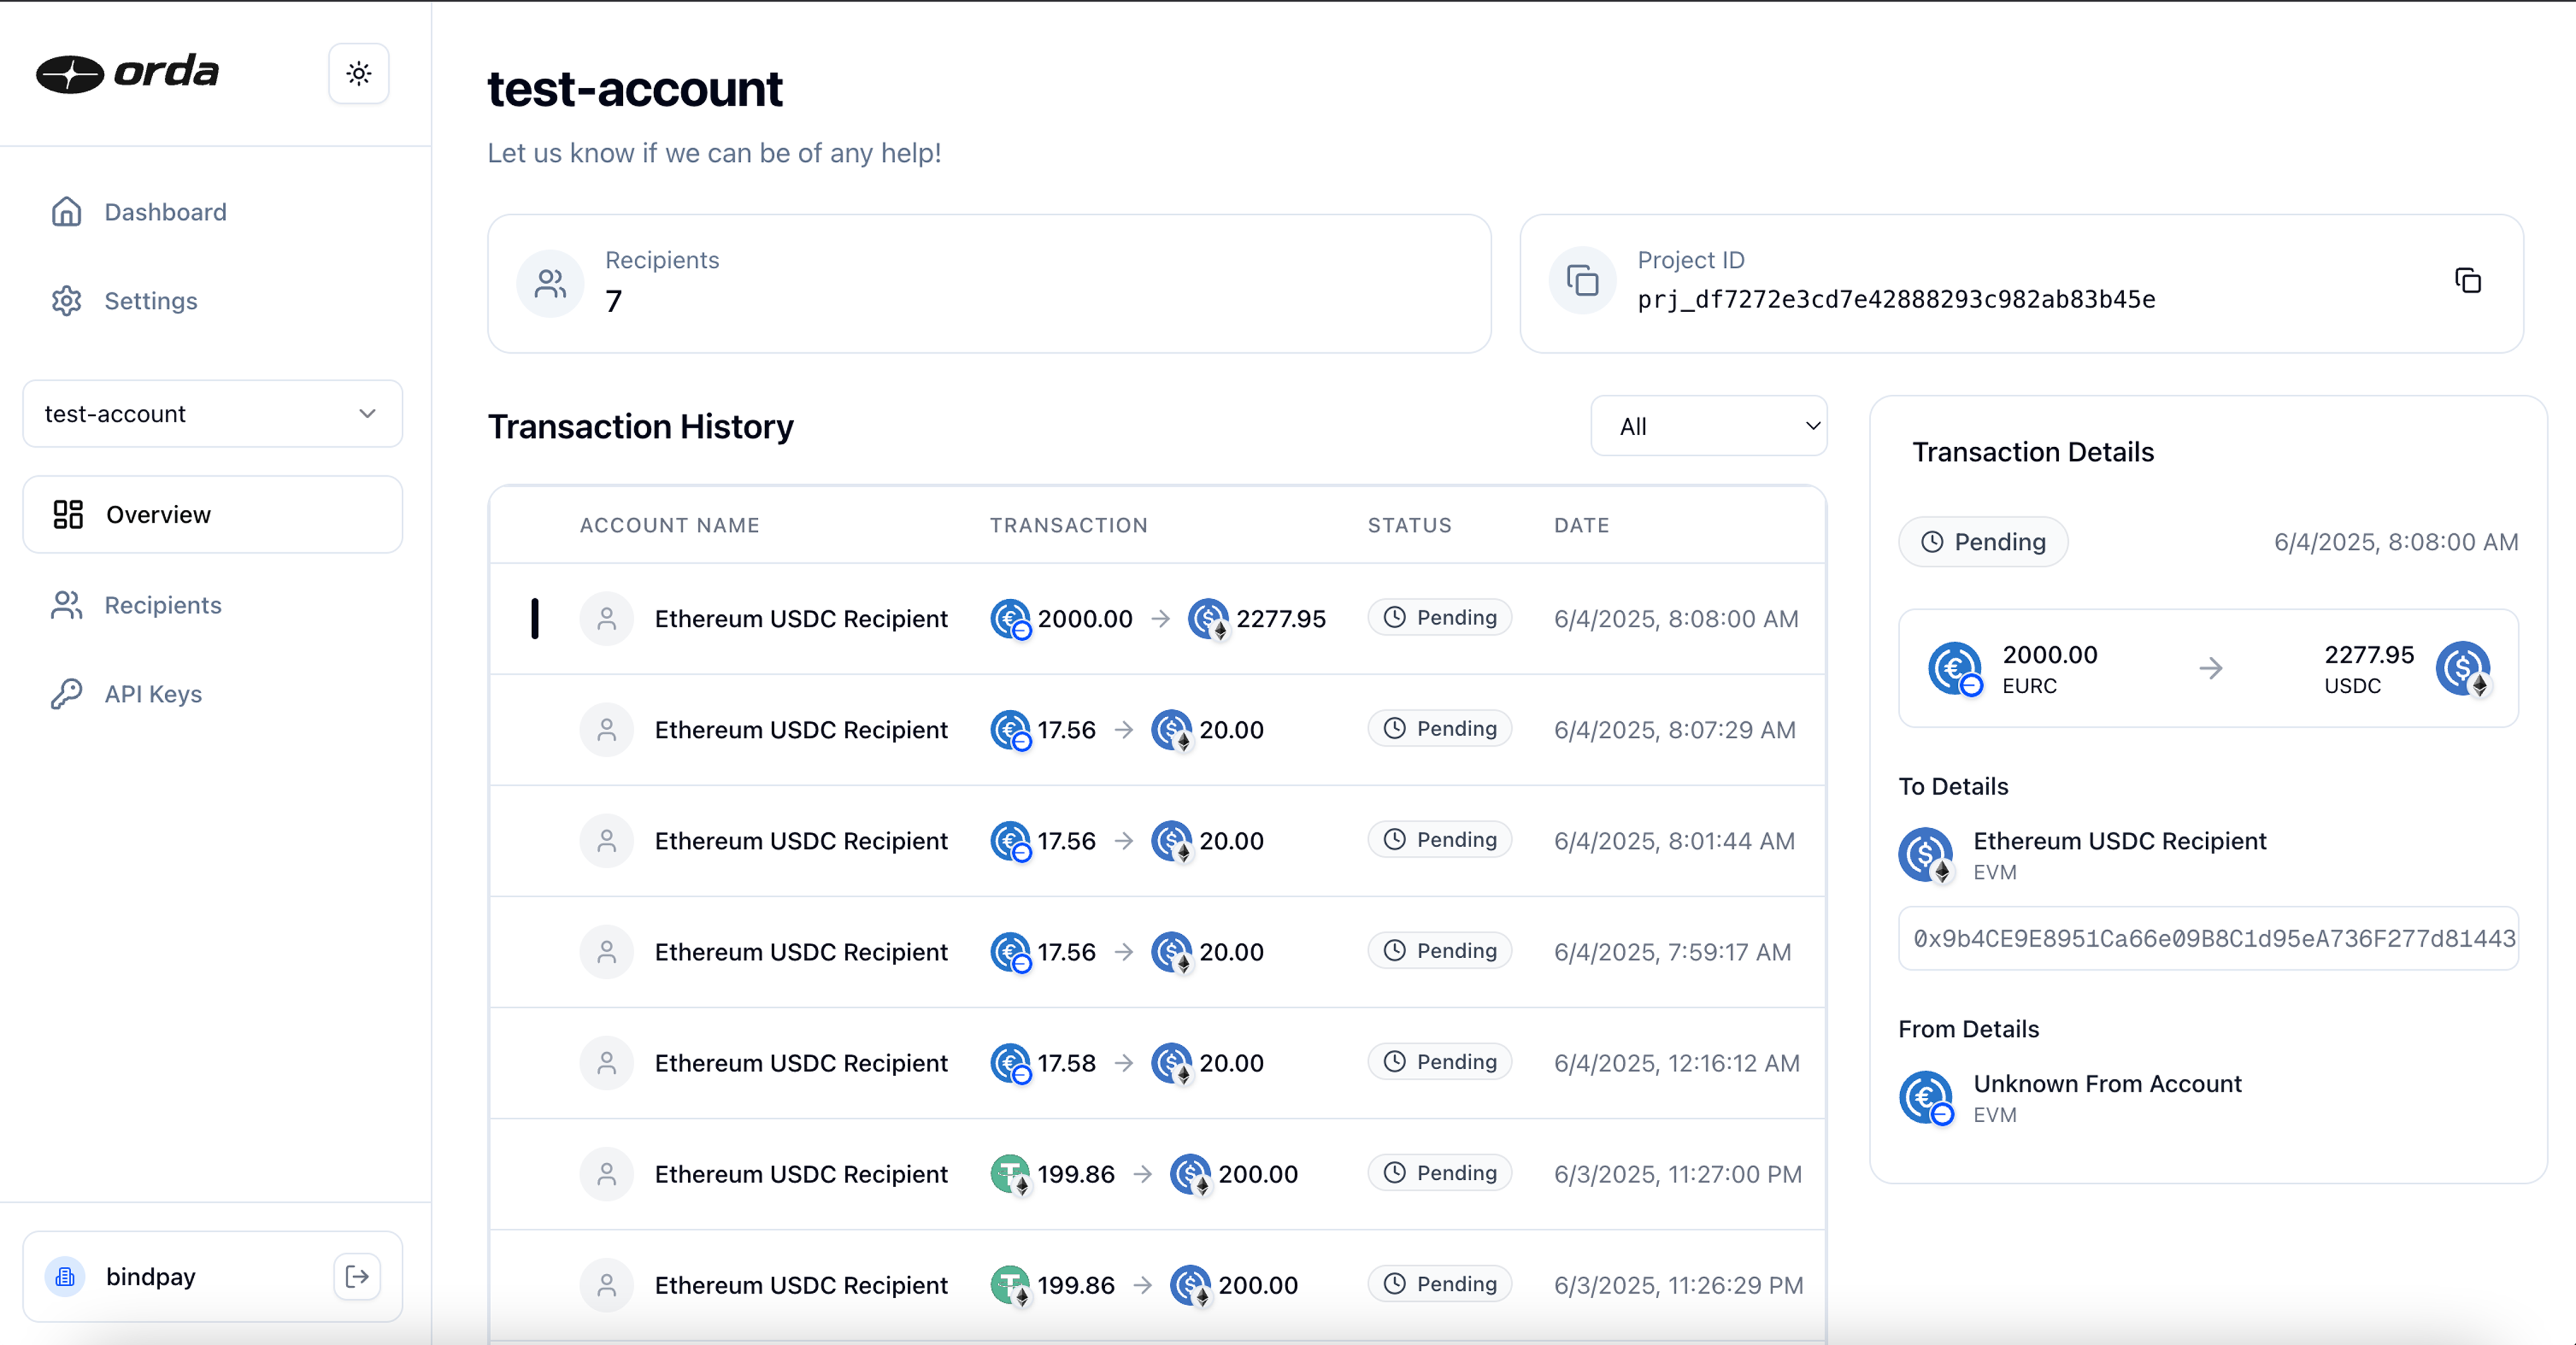Click the USDC icon beside 2277.95 in table

click(x=1208, y=619)
